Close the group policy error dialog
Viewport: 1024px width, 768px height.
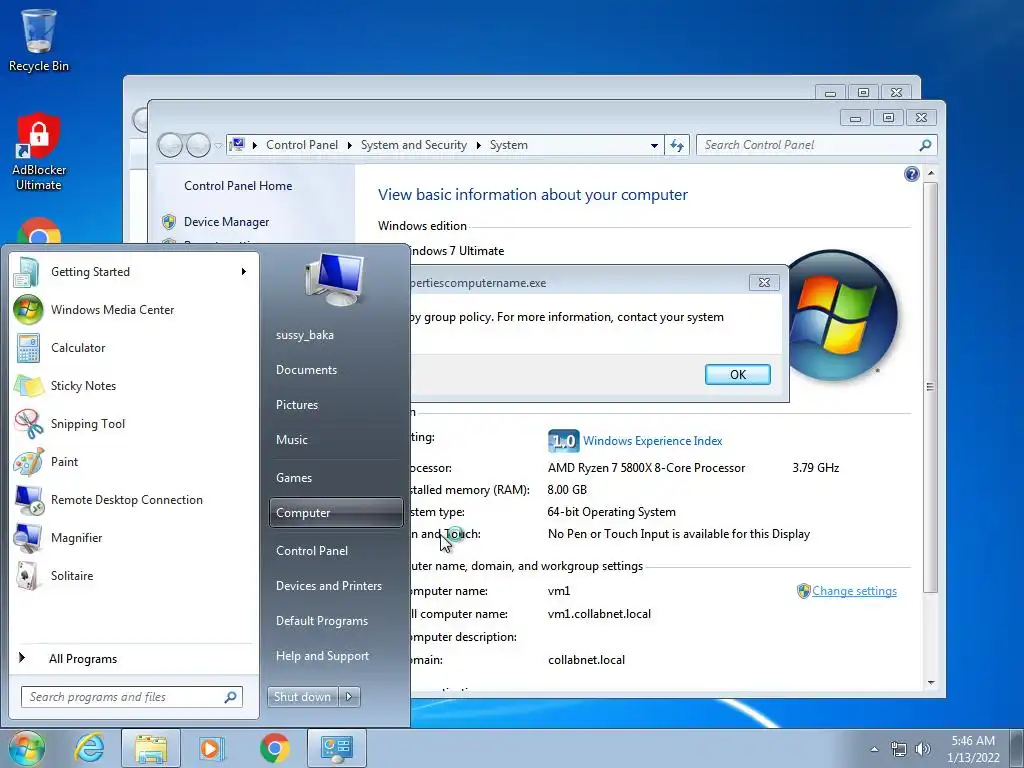(764, 282)
